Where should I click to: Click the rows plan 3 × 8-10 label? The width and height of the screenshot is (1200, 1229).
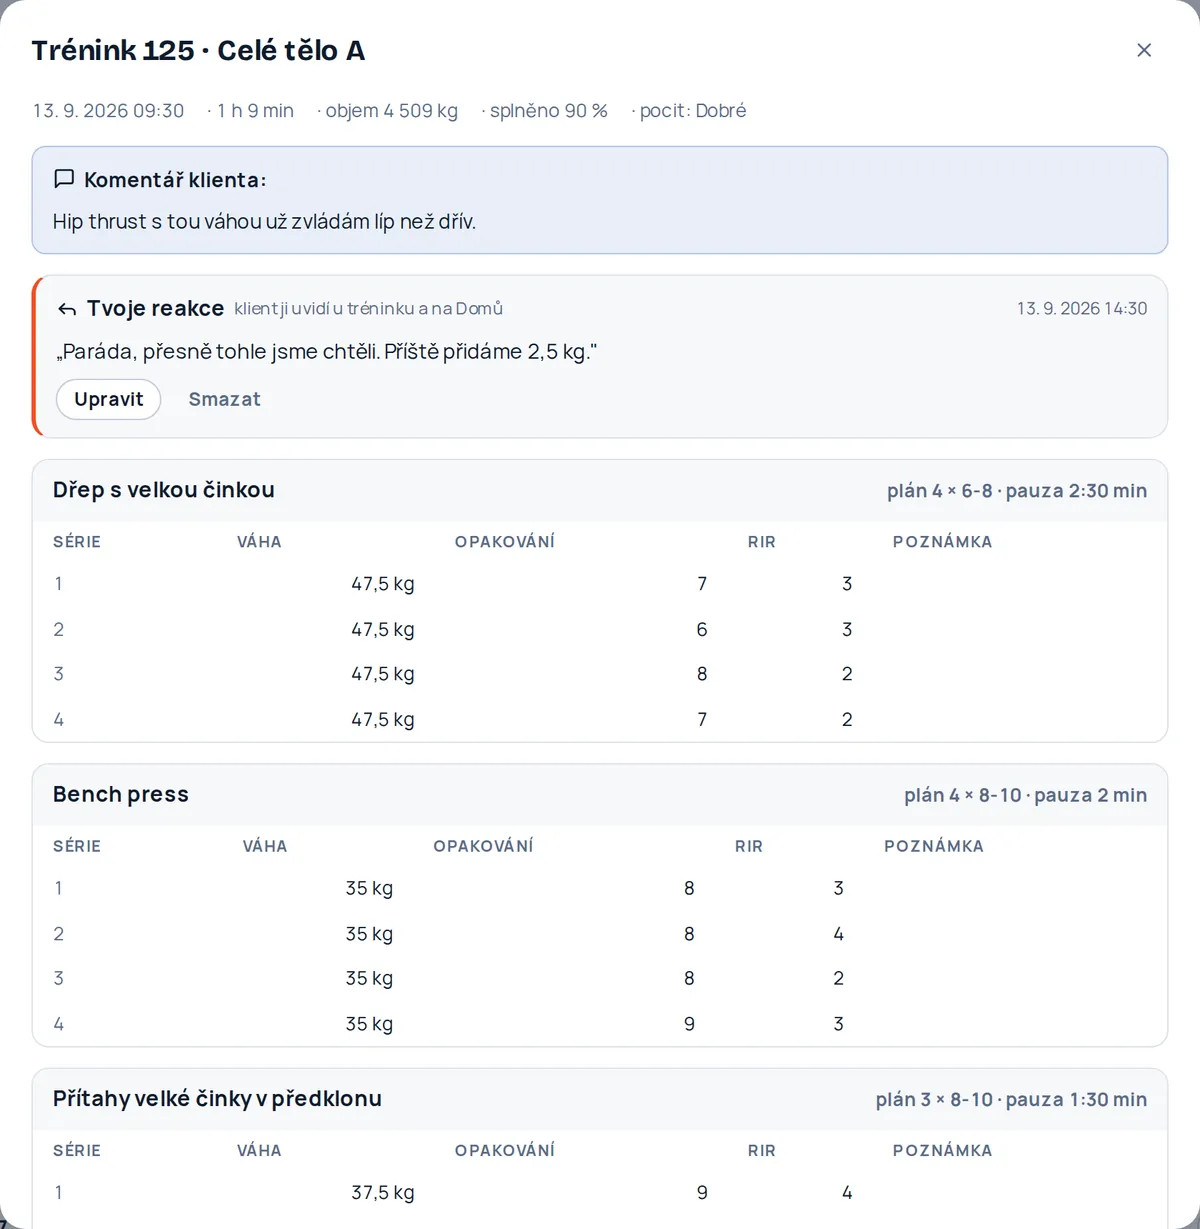1012,1099
